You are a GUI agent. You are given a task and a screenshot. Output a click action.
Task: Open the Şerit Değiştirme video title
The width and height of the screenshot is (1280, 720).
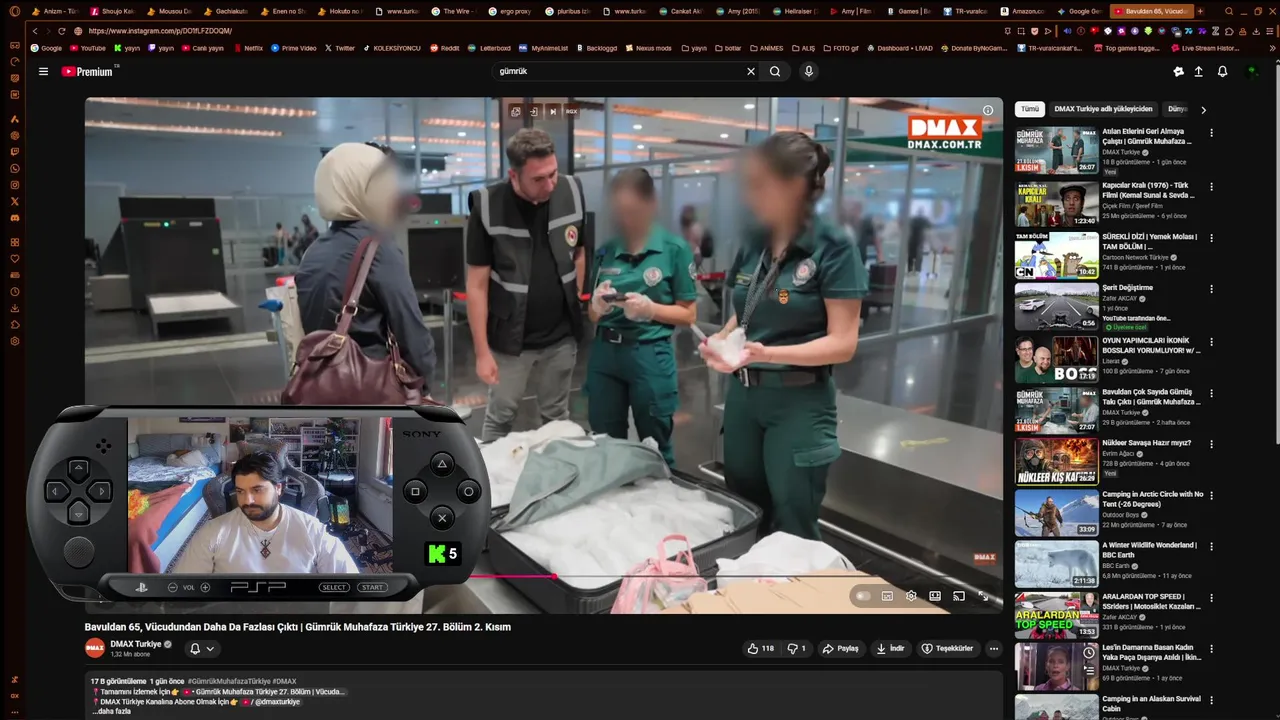[x=1127, y=288]
